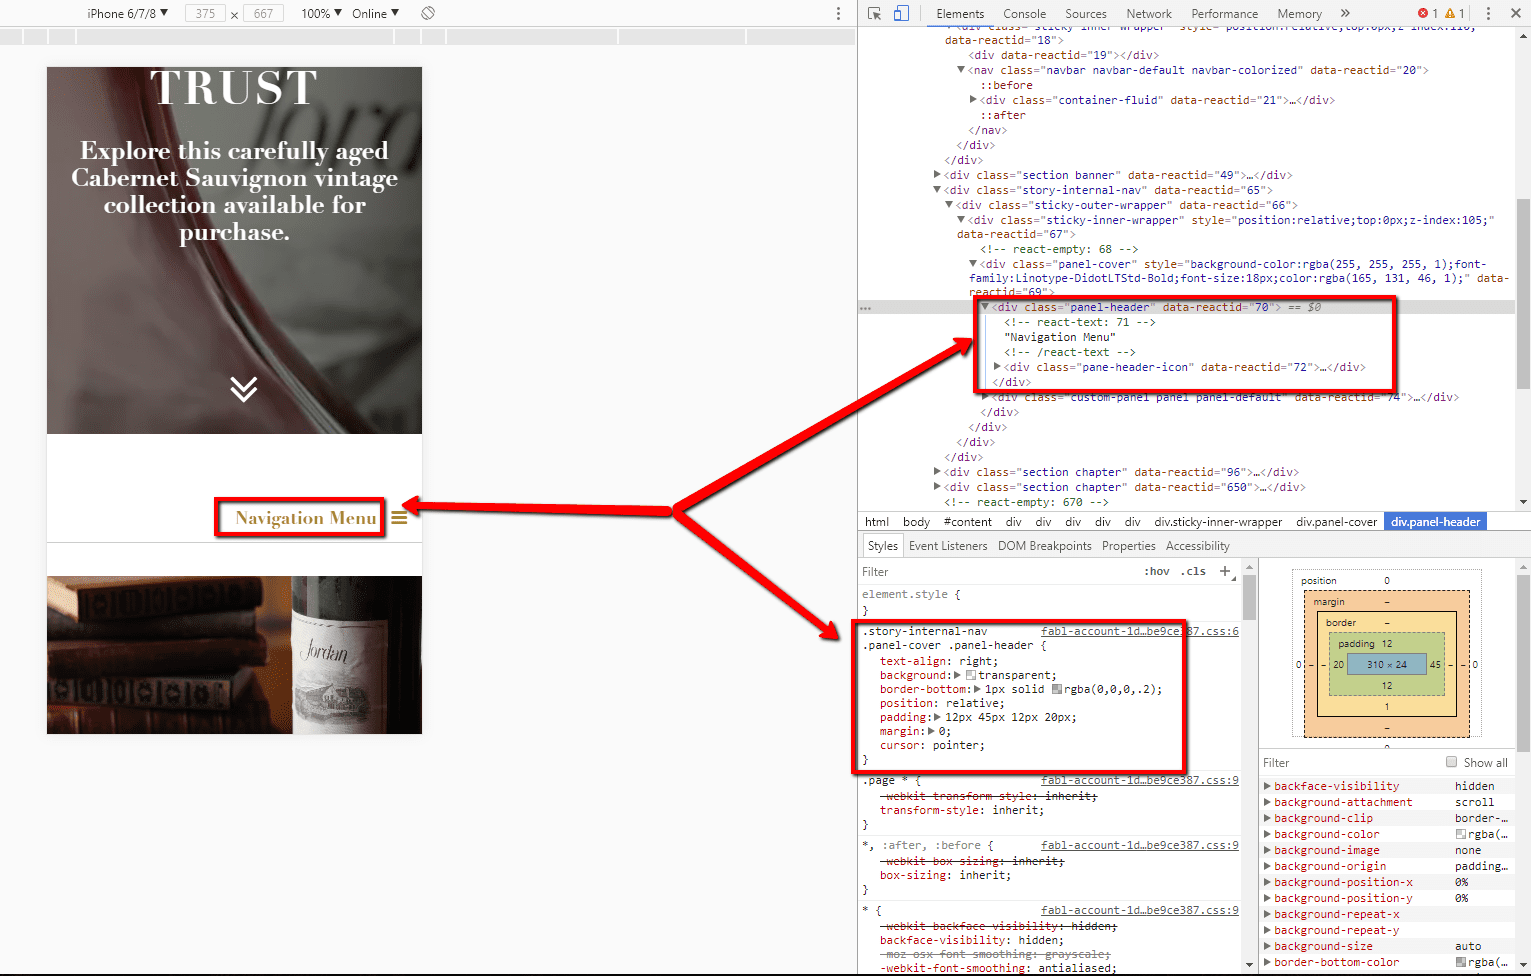Click the hamburger menu icon beside Navigation Menu
This screenshot has height=976, width=1531.
coord(399,518)
